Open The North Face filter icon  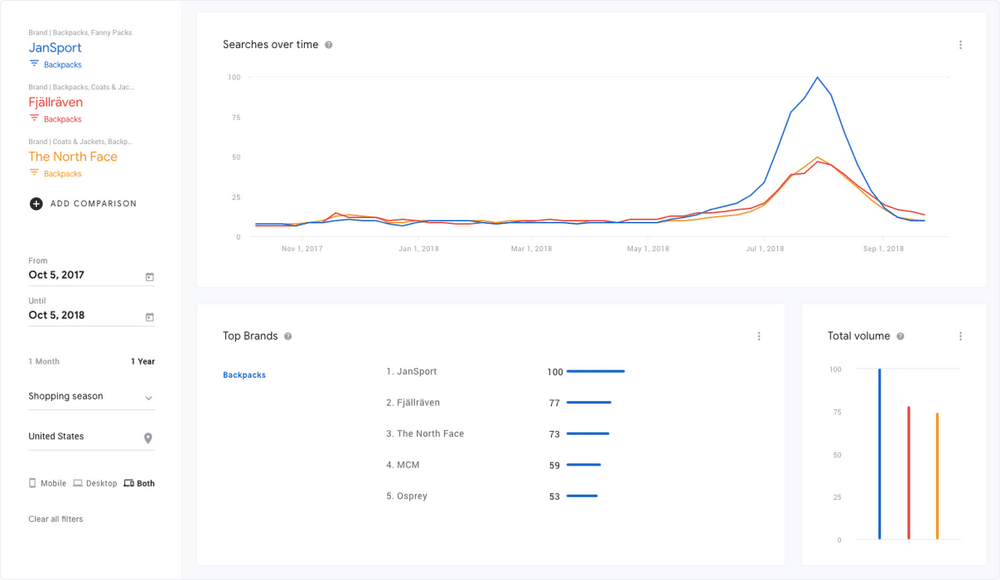coord(34,173)
